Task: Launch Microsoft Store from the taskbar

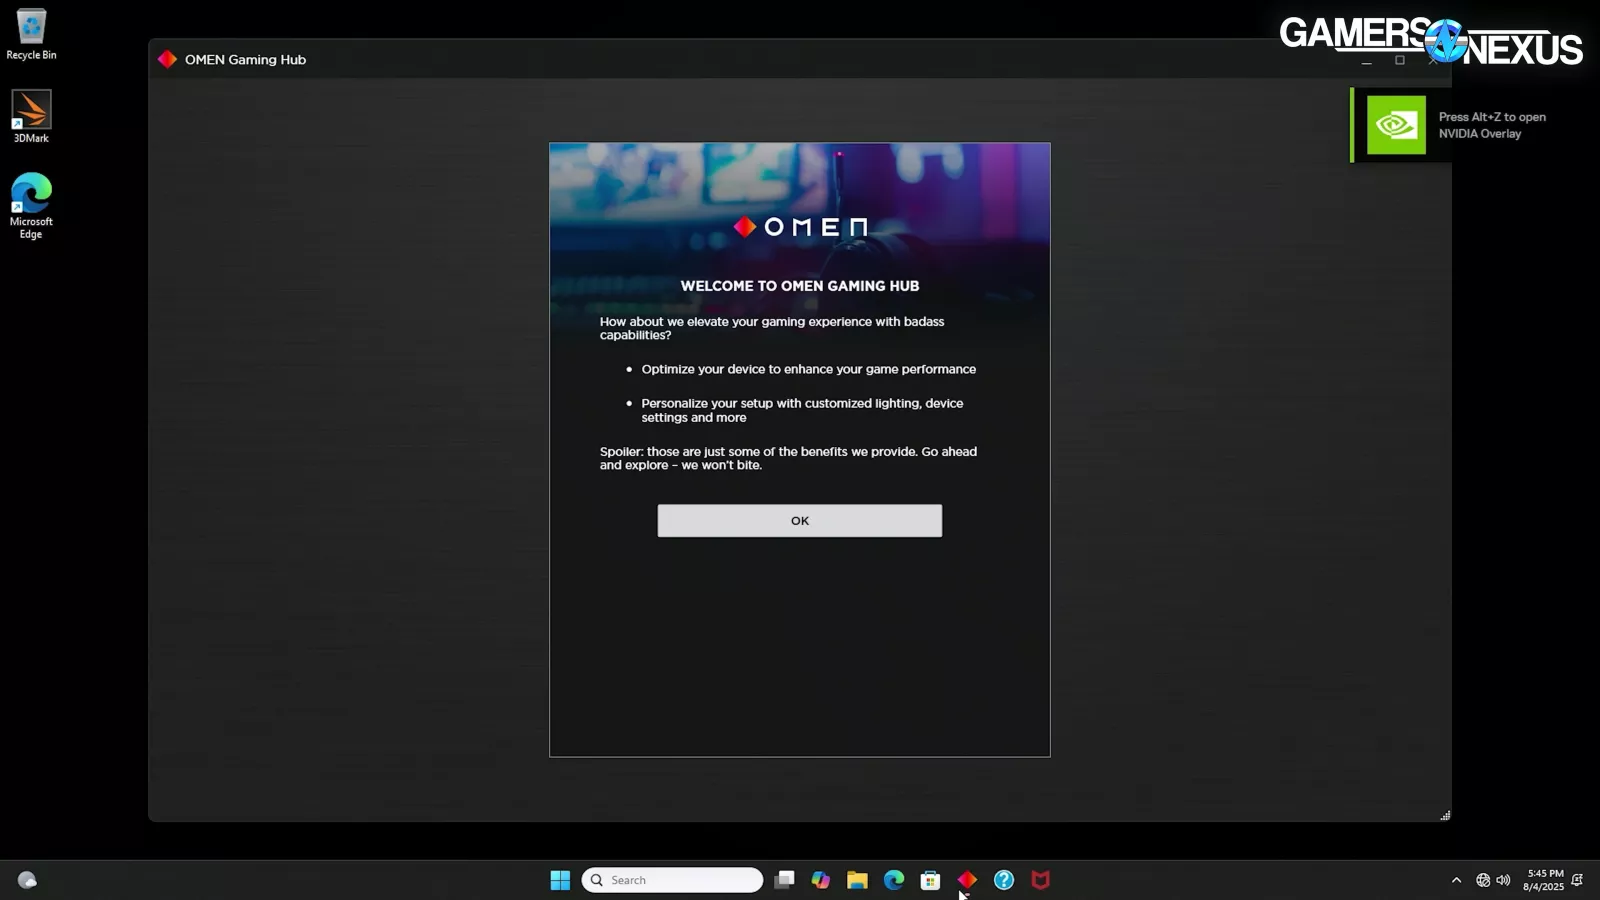Action: (x=930, y=880)
